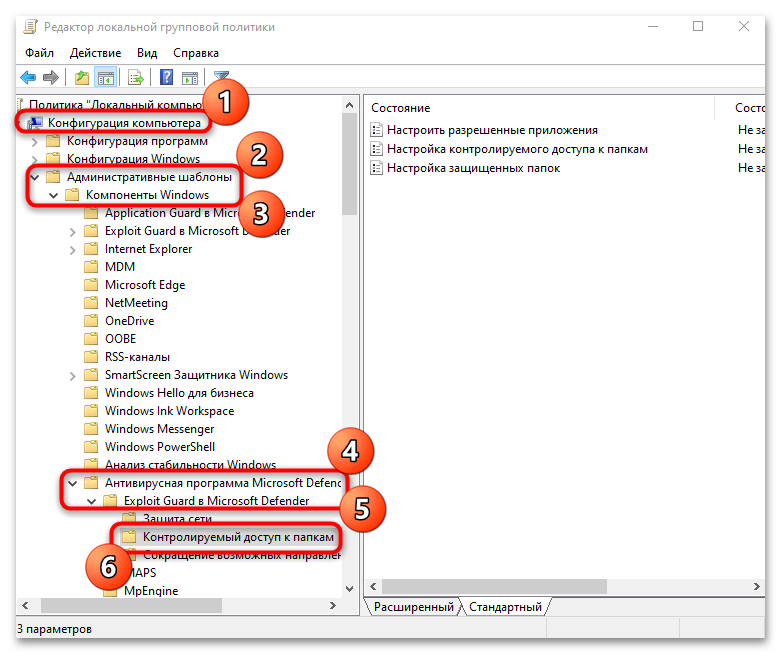Click the folder icon beside RSS-каналы
The width and height of the screenshot is (781, 654).
click(x=91, y=357)
